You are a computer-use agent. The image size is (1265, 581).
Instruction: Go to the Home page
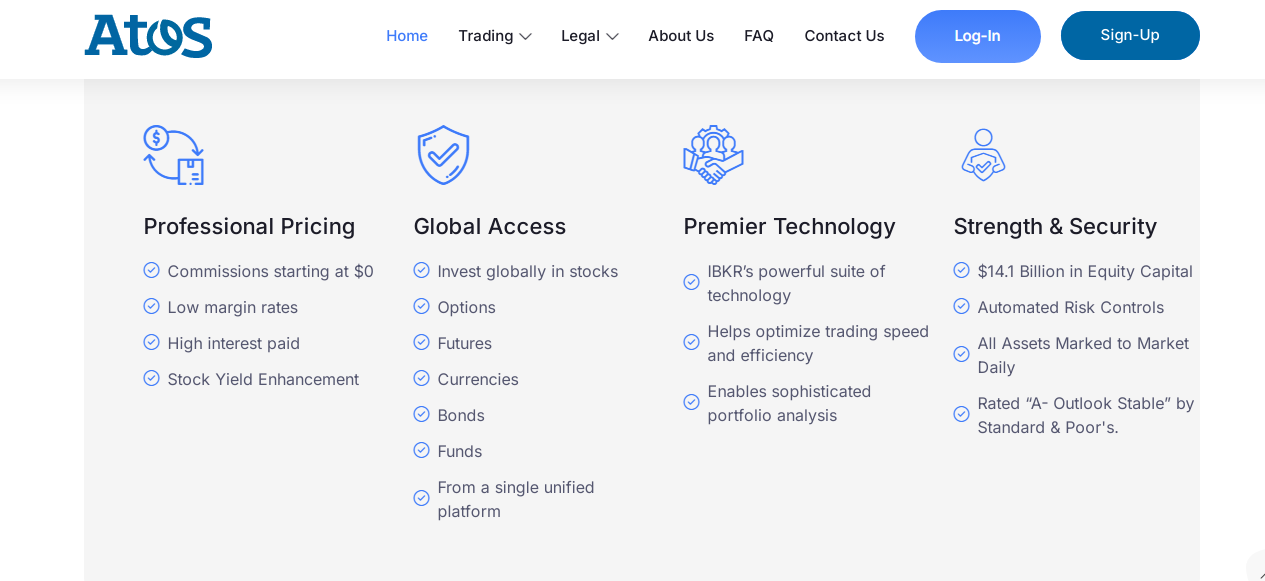click(x=407, y=36)
